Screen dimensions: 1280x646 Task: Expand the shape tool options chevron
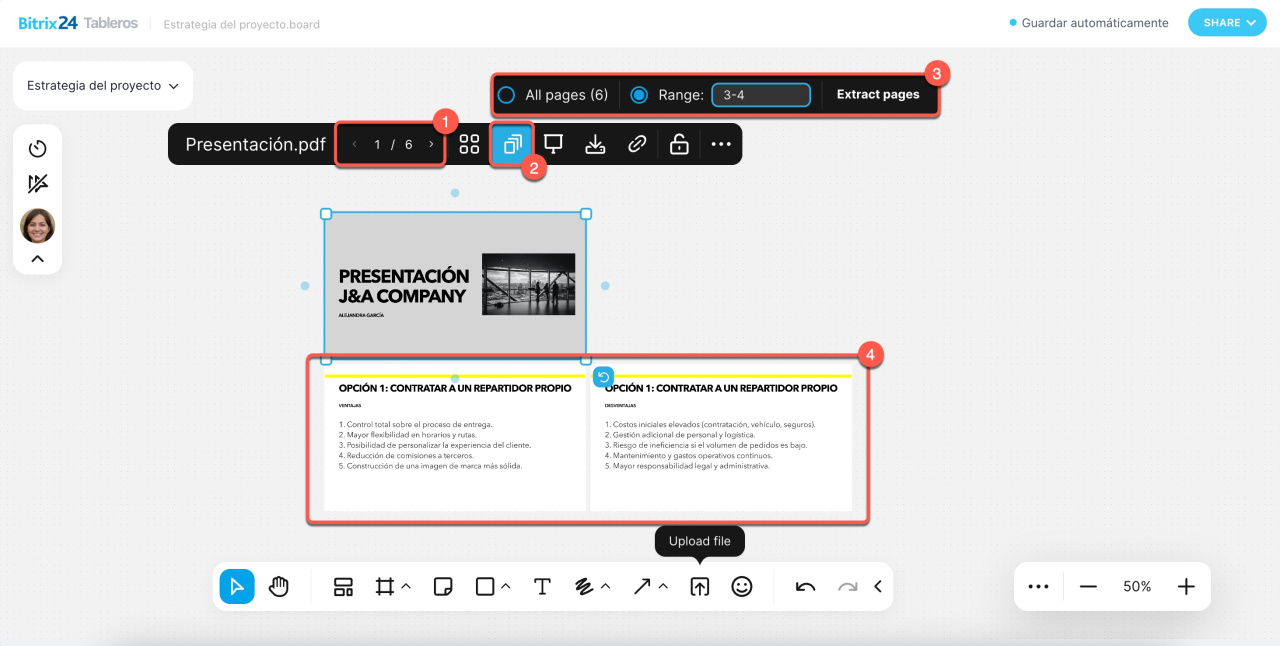(x=506, y=587)
